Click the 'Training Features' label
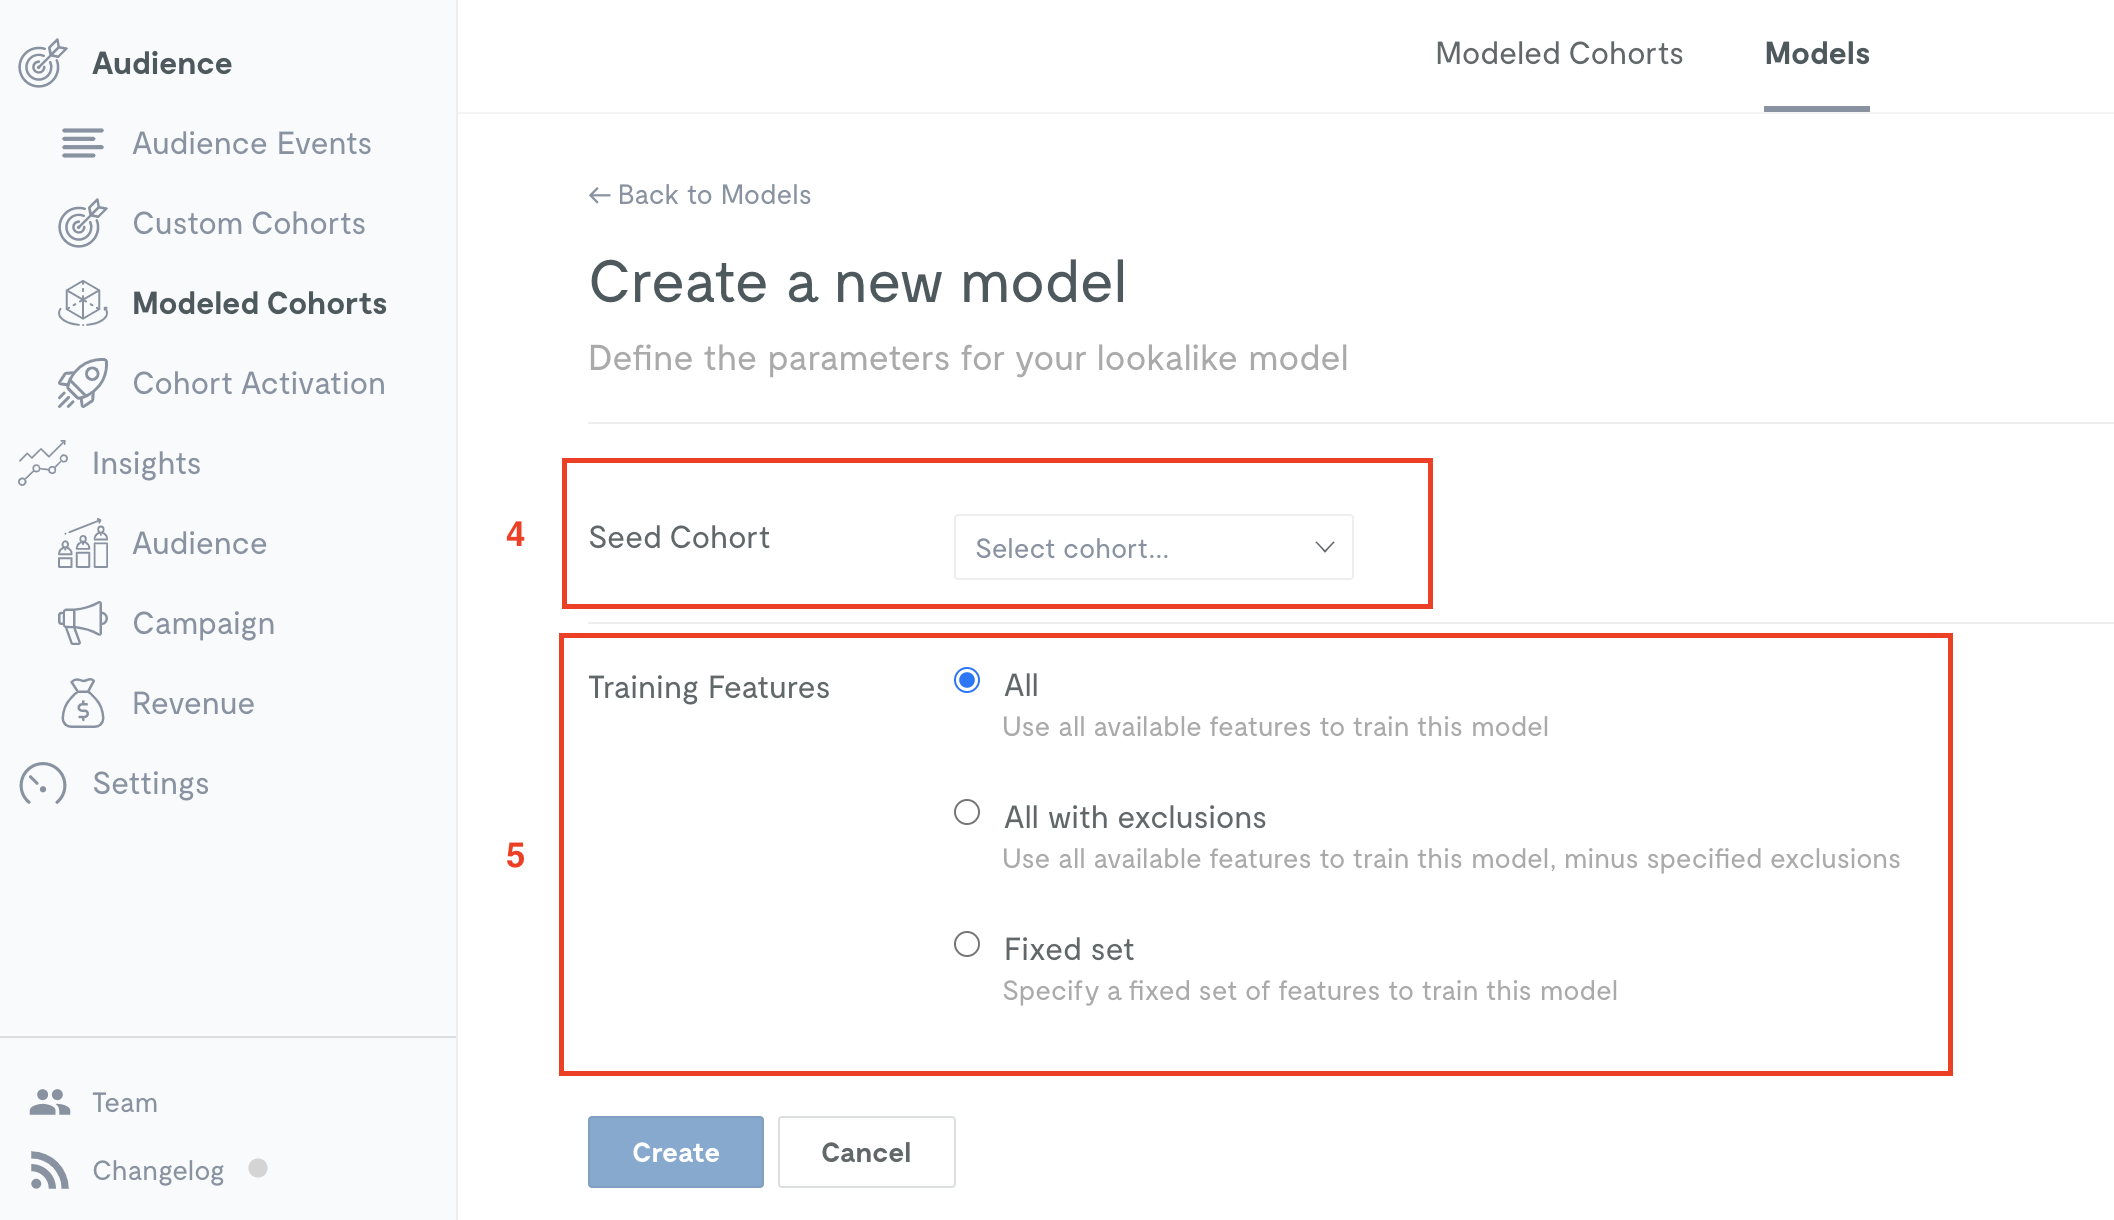Image resolution: width=2114 pixels, height=1220 pixels. click(x=709, y=687)
